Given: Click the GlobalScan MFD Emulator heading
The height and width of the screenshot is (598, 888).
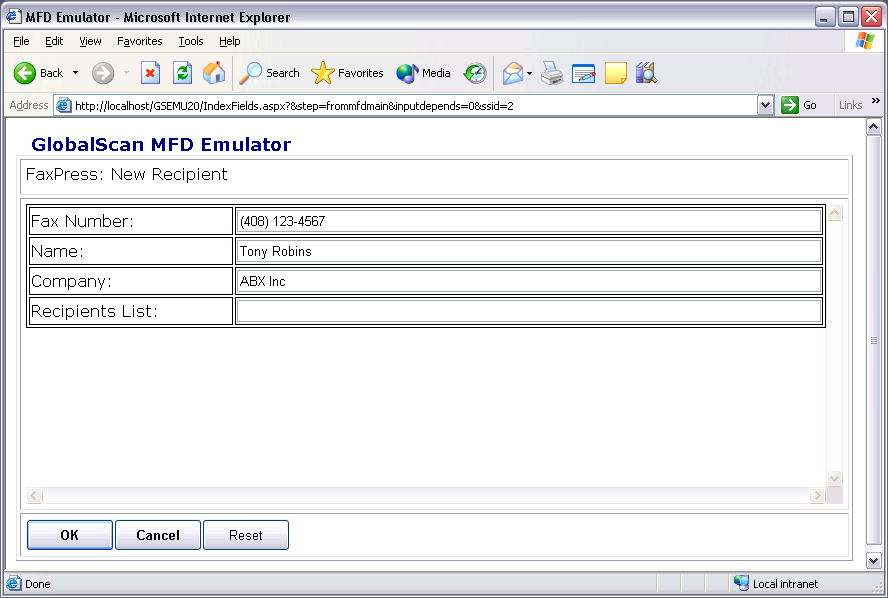Looking at the screenshot, I should point(161,144).
